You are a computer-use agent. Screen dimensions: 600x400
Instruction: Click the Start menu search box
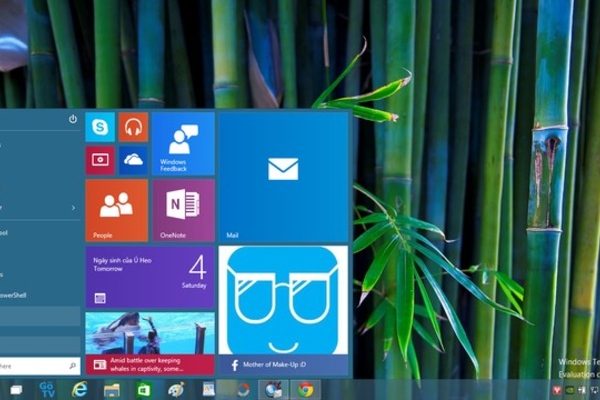(40, 366)
